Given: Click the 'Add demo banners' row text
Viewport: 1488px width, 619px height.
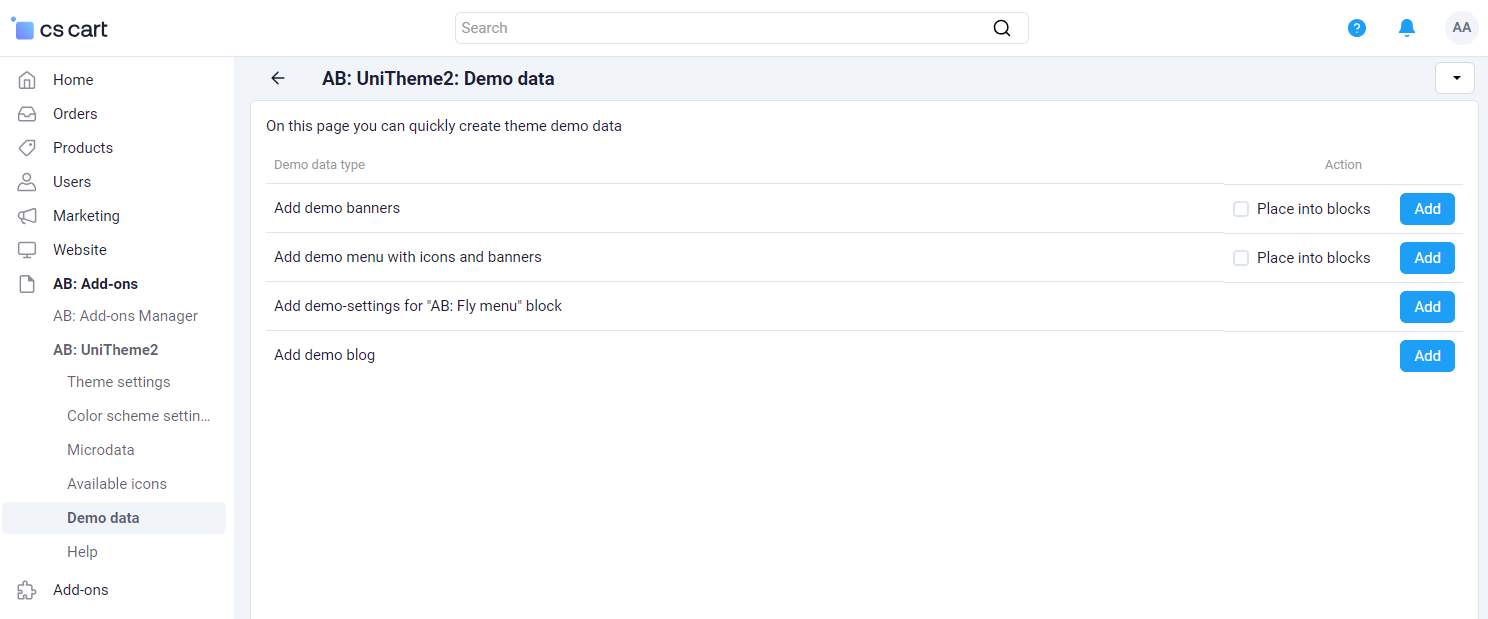Looking at the screenshot, I should [337, 208].
